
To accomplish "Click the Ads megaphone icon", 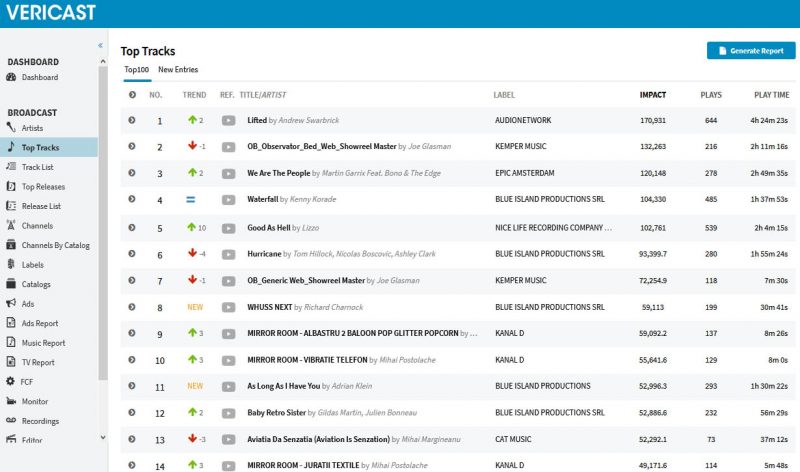I will [11, 303].
